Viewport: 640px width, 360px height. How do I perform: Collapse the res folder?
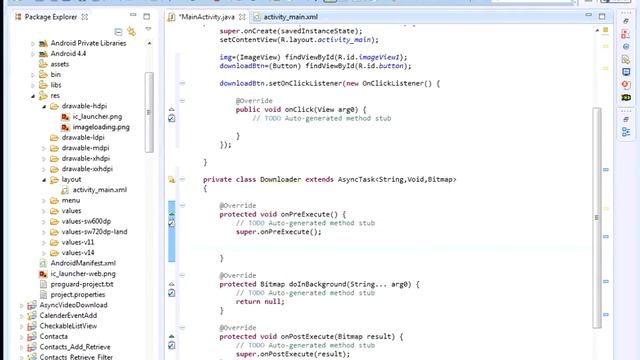click(33, 96)
